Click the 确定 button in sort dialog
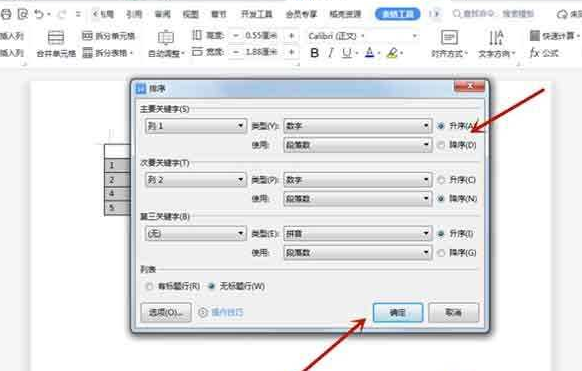Image resolution: width=582 pixels, height=371 pixels. (398, 312)
